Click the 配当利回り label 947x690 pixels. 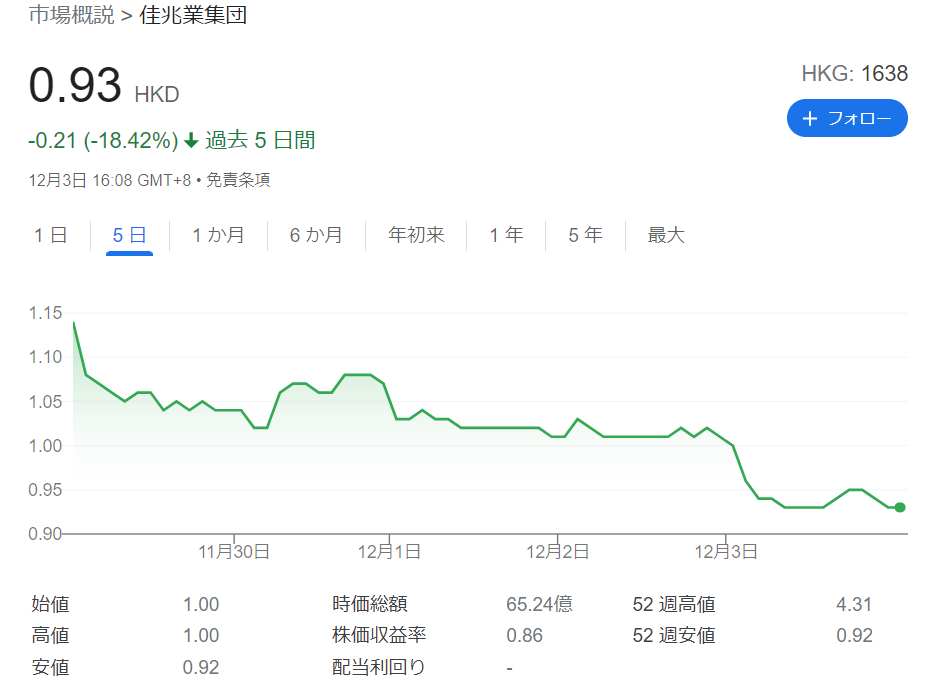(x=379, y=668)
